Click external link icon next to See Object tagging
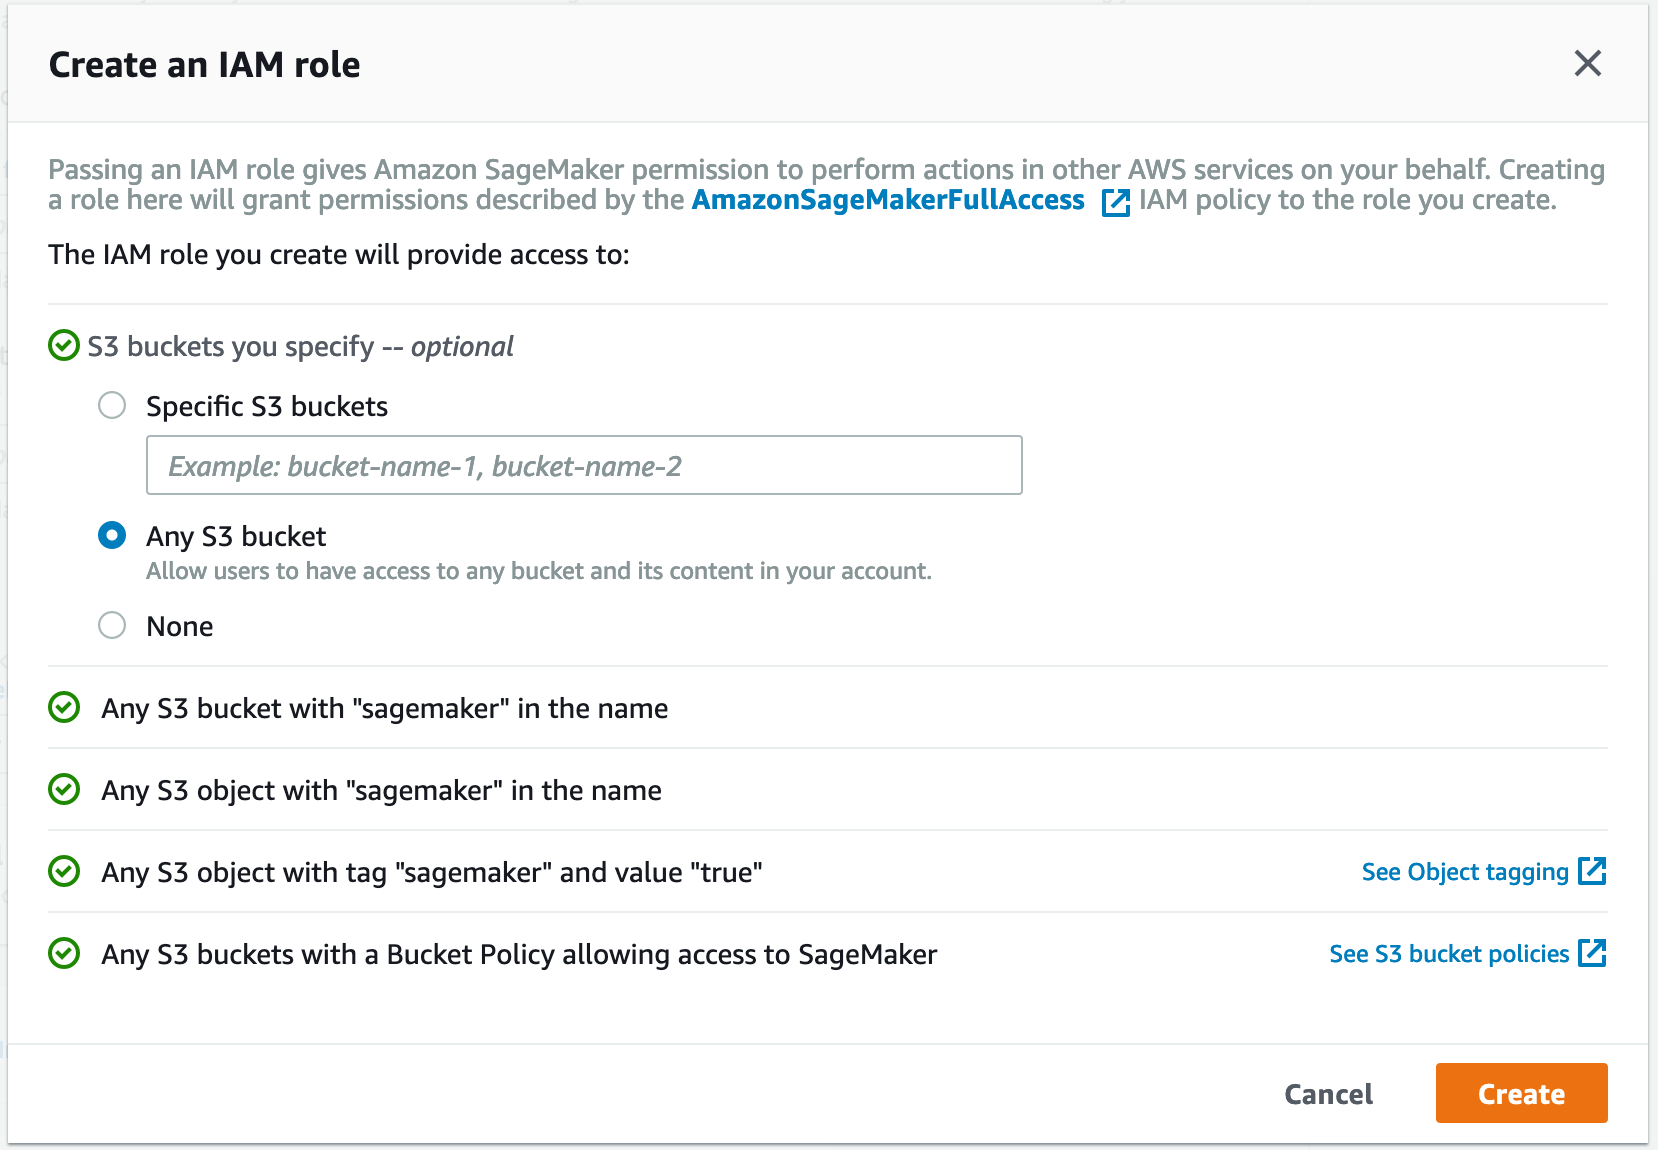Screen dimensions: 1658x1150 pyautogui.click(x=1592, y=871)
